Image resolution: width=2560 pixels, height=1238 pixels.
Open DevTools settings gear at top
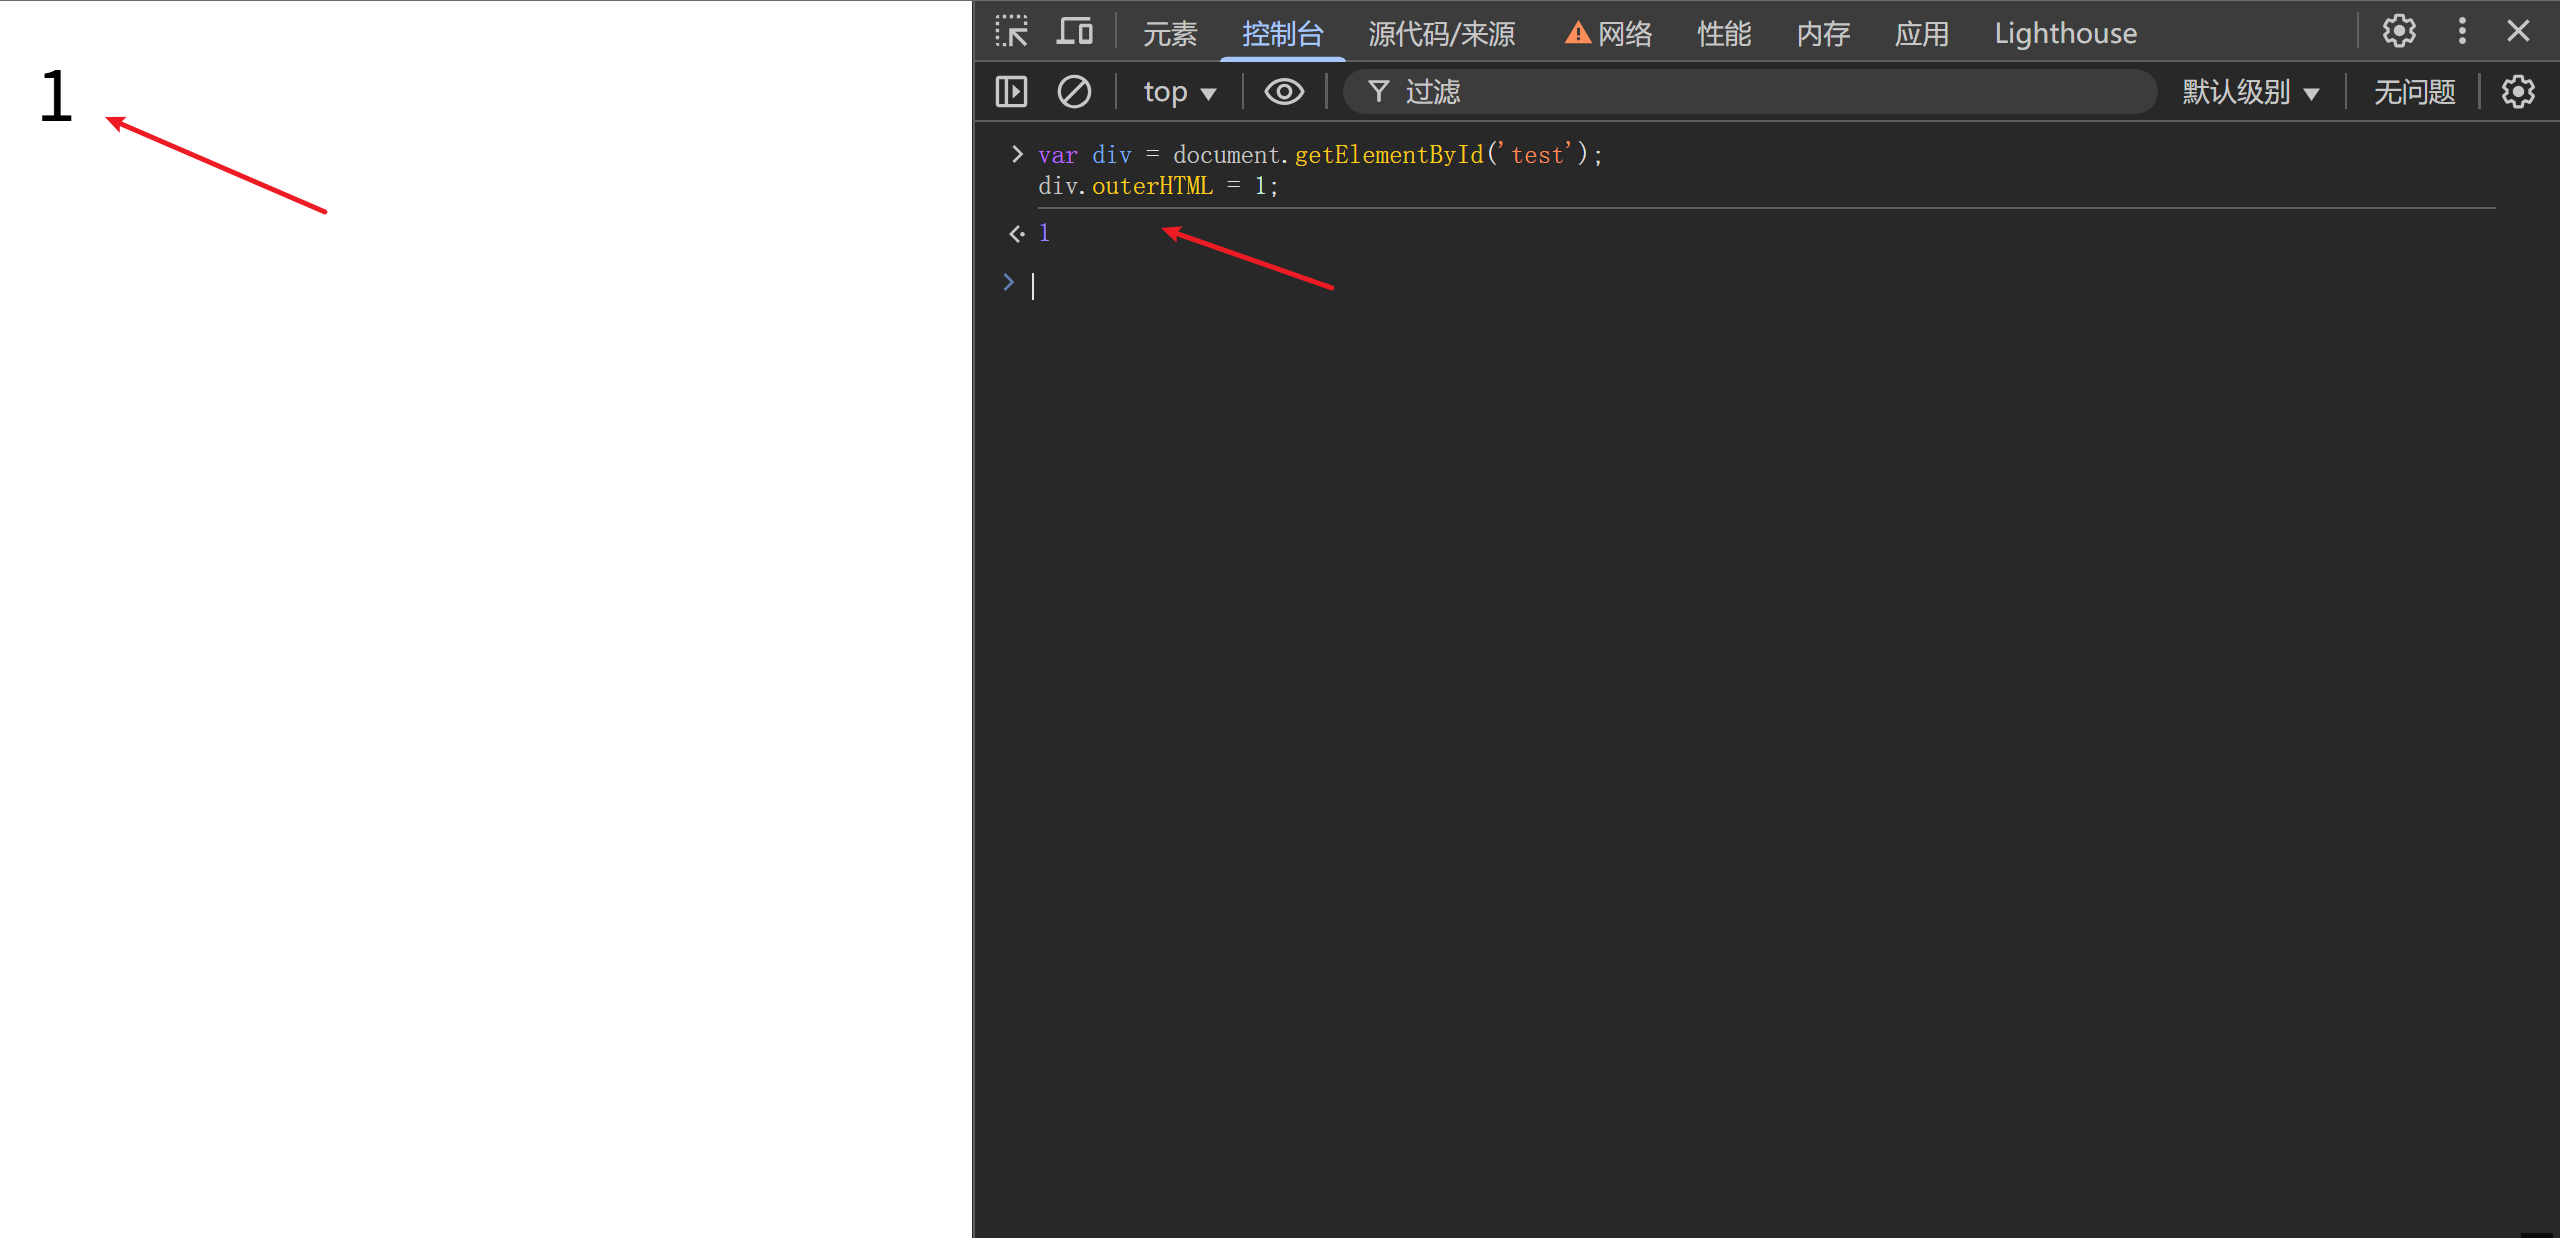[2398, 32]
